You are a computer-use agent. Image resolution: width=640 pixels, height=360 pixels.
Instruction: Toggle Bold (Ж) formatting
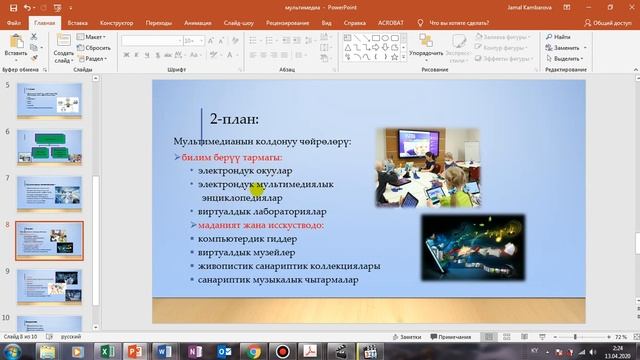click(x=127, y=55)
